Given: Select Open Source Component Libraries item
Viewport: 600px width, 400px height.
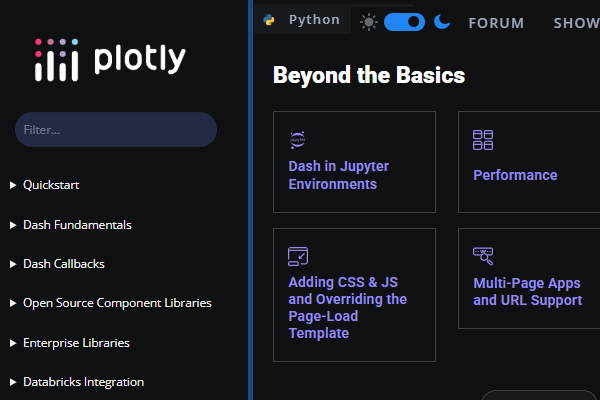Looking at the screenshot, I should point(117,303).
